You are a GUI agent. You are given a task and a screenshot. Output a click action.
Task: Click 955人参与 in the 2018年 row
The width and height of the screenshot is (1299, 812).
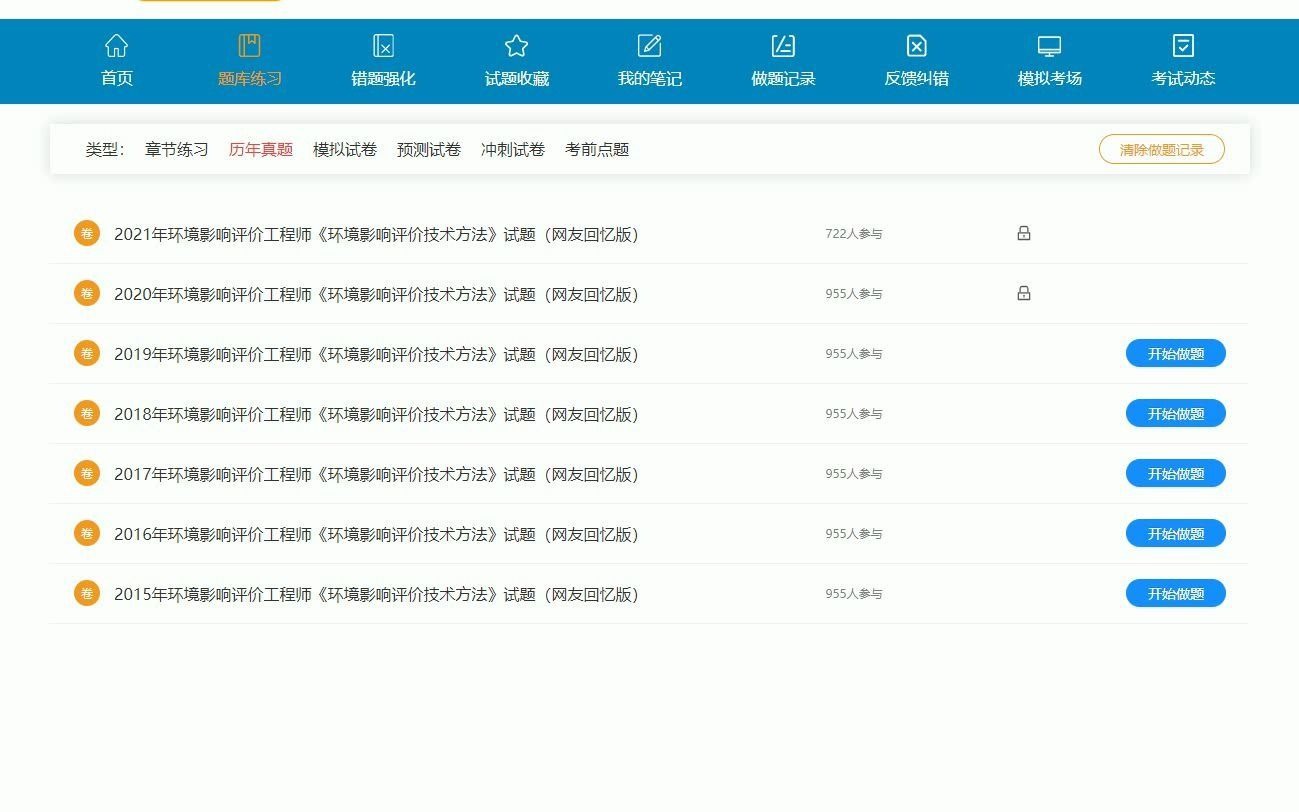(854, 414)
